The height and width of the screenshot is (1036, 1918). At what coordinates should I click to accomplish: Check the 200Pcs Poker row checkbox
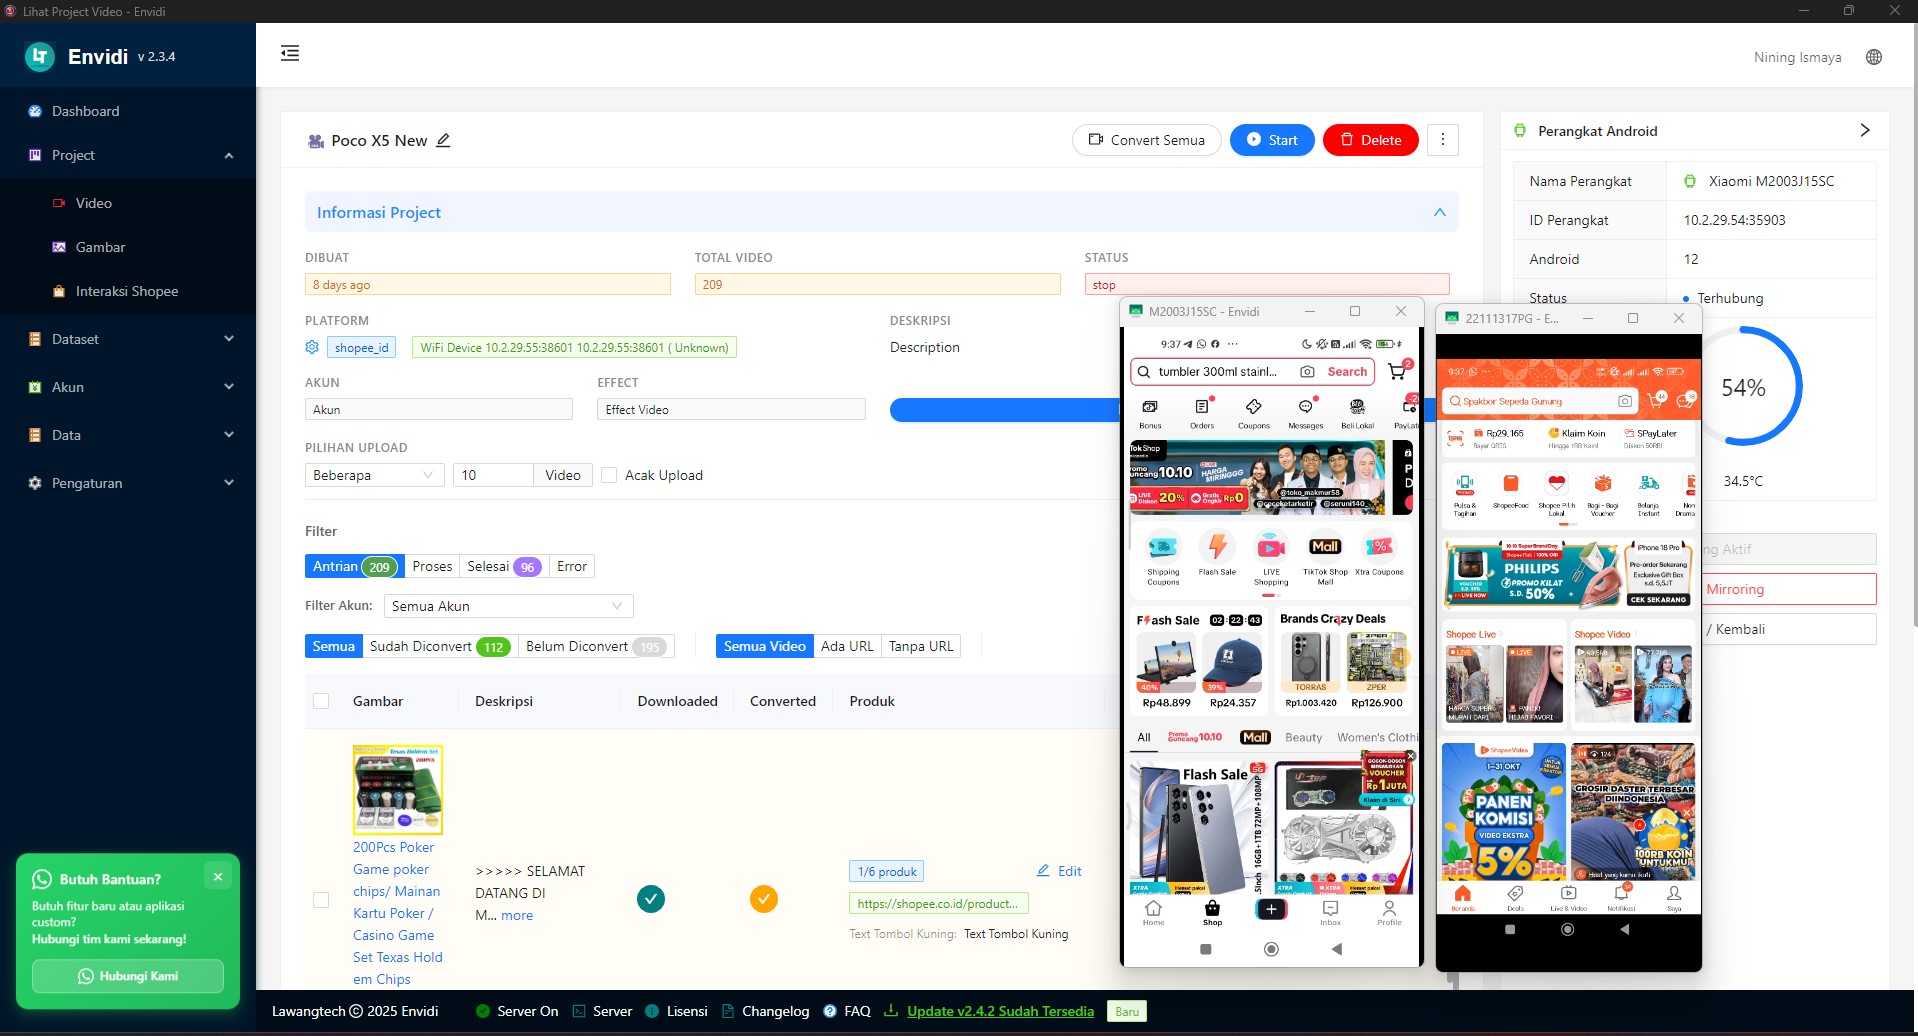321,900
